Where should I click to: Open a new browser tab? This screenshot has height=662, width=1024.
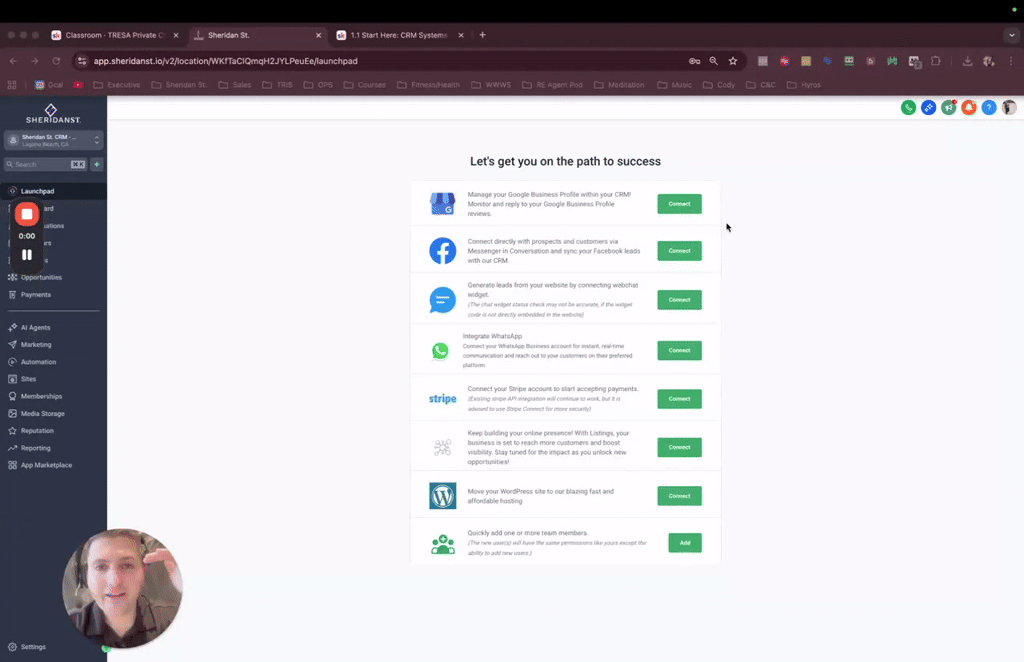click(x=483, y=35)
